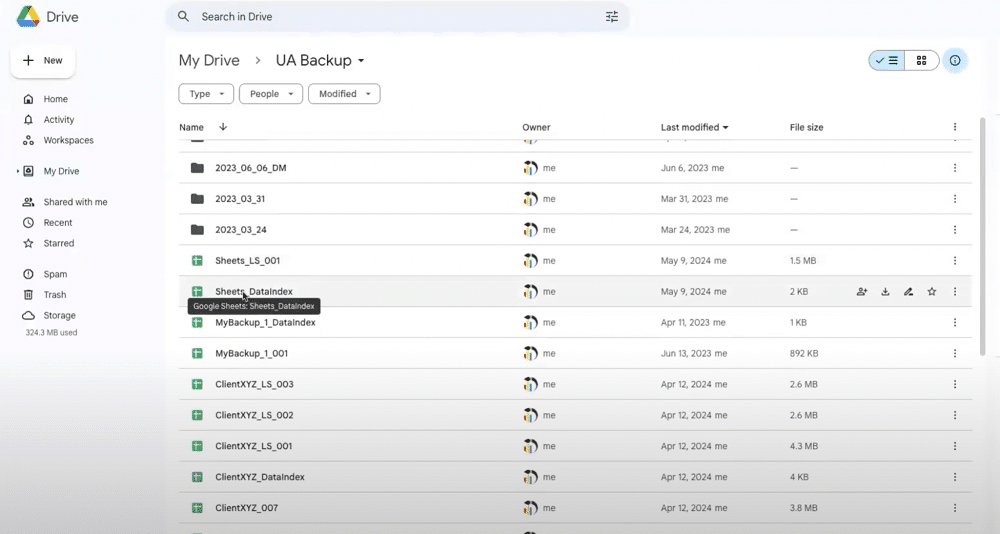Open more actions for ClientXYZ_LS_003
Image resolution: width=1000 pixels, height=534 pixels.
(x=955, y=384)
